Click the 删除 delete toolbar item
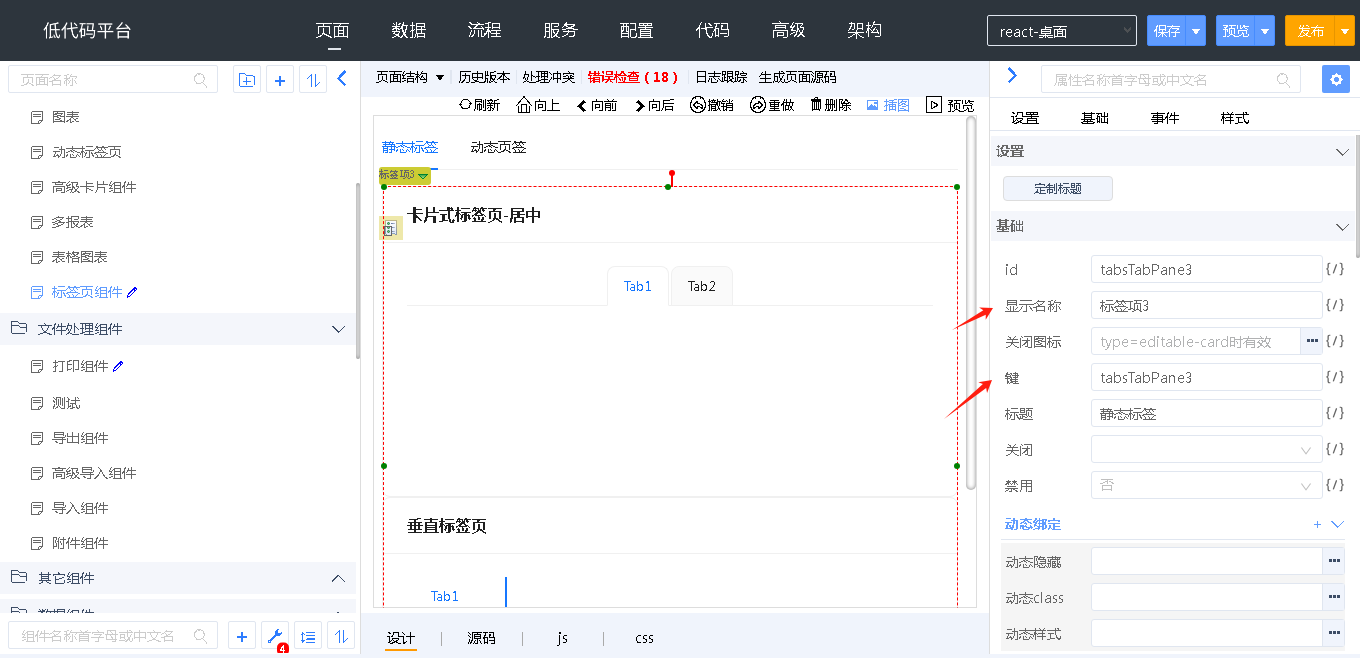This screenshot has width=1360, height=658. click(x=831, y=105)
